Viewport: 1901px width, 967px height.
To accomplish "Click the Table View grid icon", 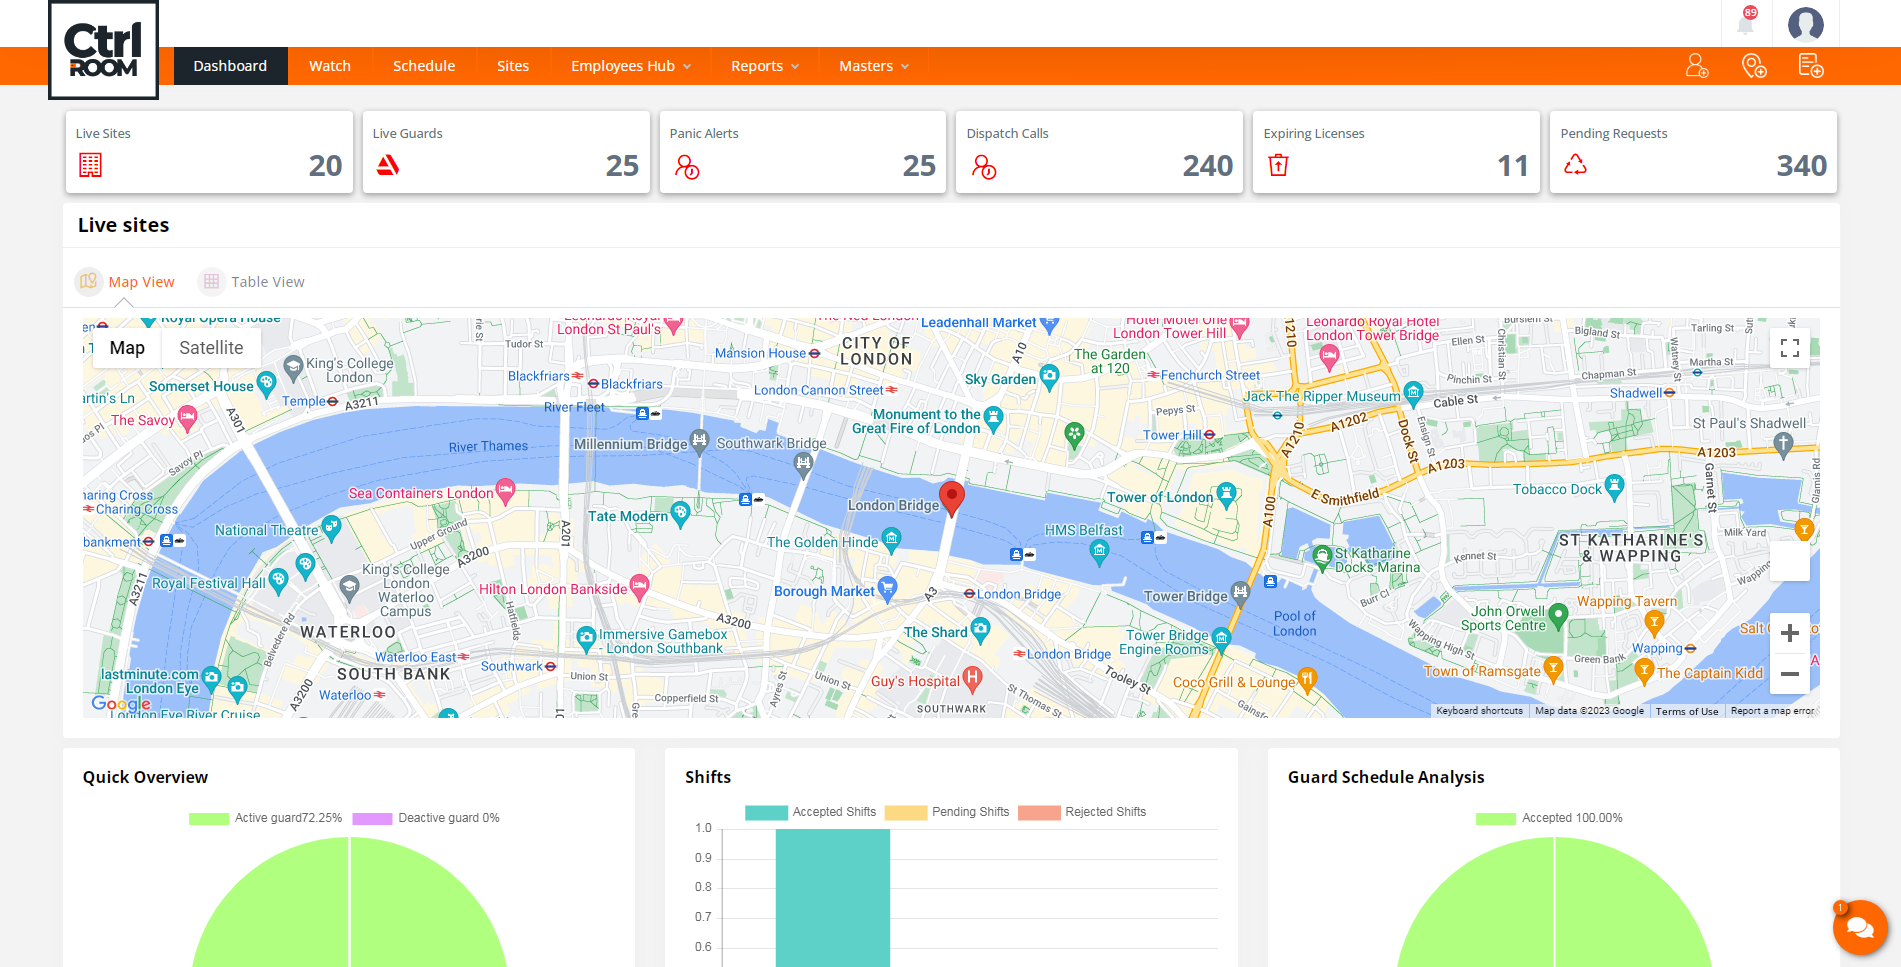I will click(211, 282).
